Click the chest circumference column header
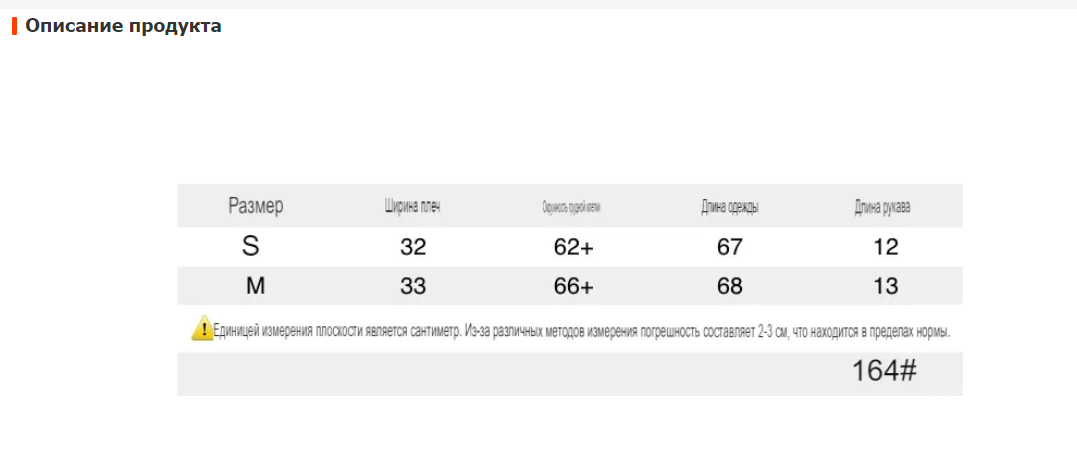 571,207
